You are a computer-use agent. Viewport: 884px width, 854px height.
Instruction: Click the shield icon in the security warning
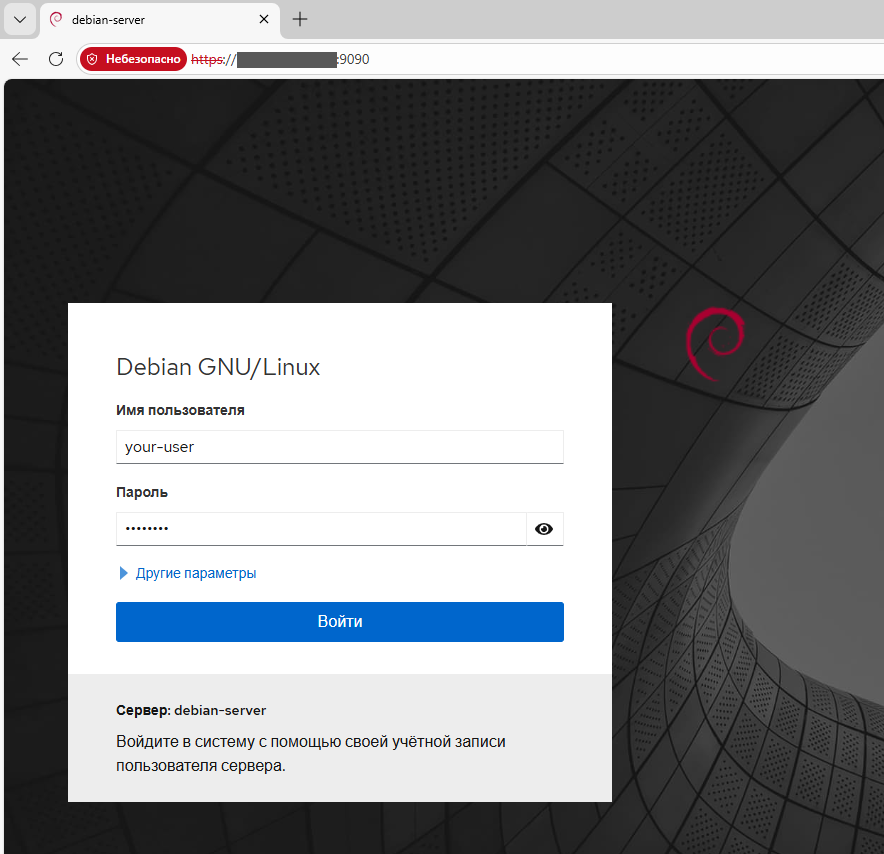tap(92, 59)
